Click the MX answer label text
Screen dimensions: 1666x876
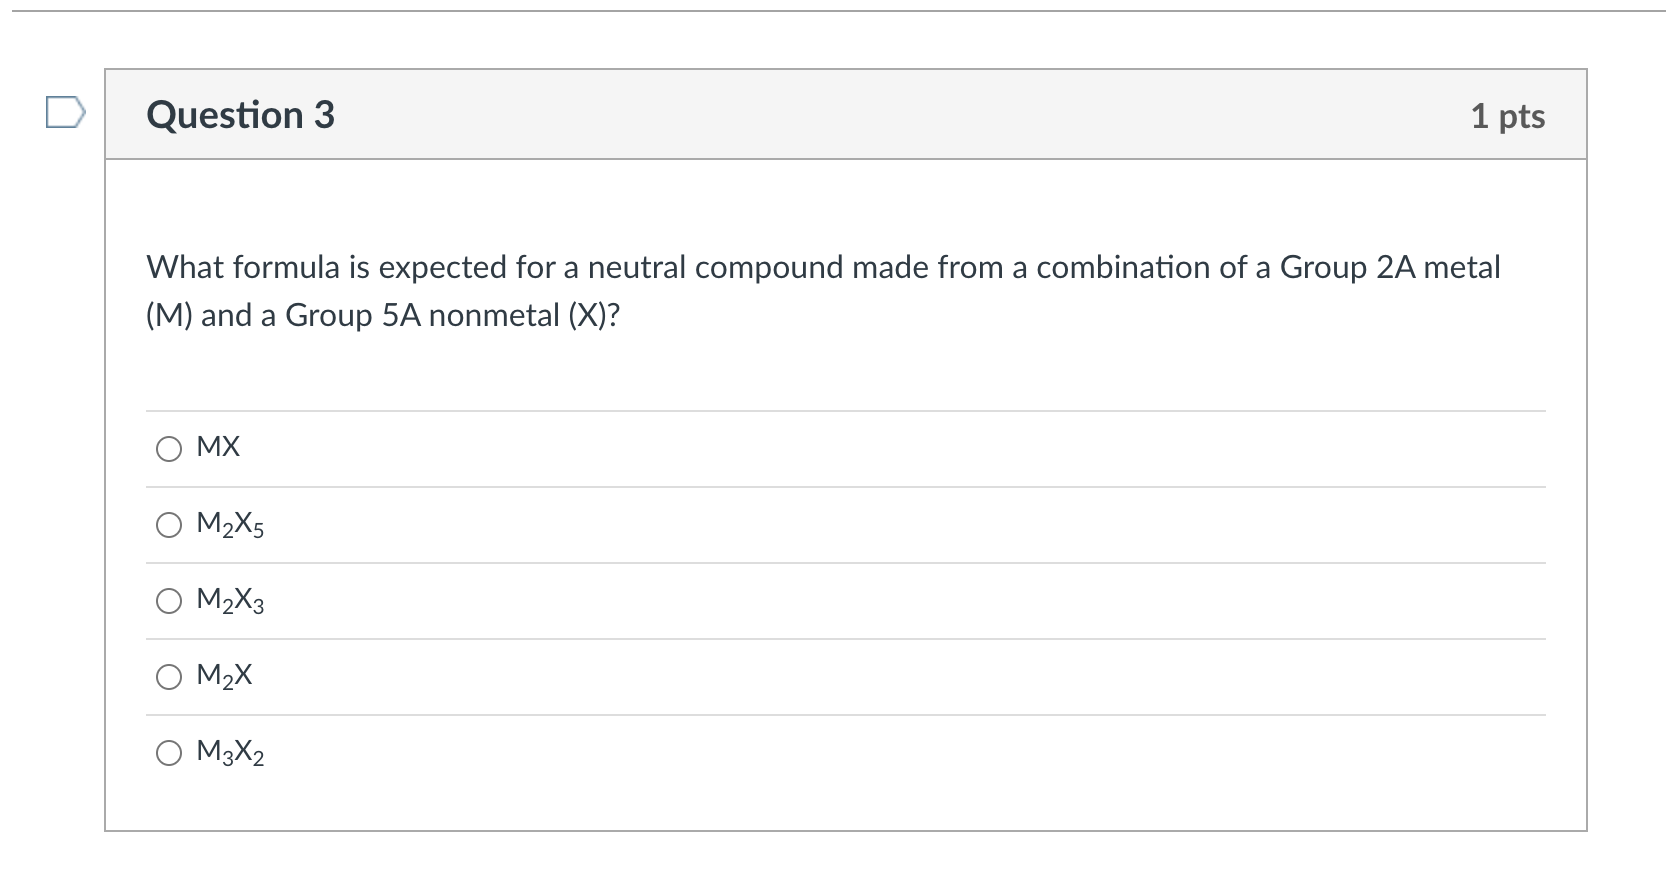[x=219, y=447]
